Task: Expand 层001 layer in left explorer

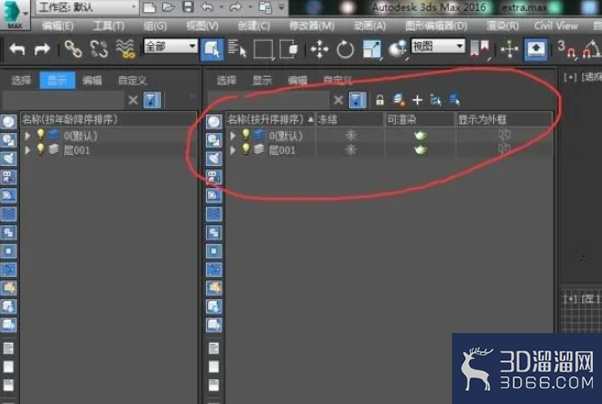Action: 28,150
